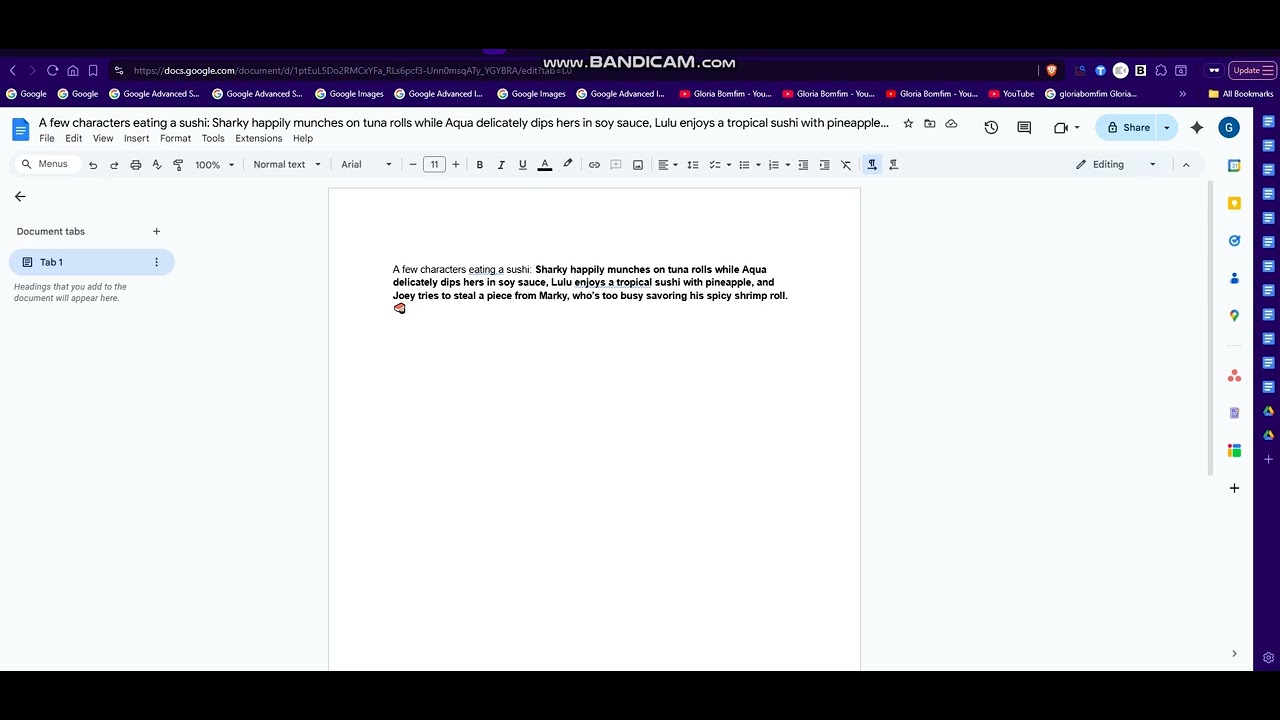Open the Format menu
Screen dimensions: 1280x720
click(175, 139)
